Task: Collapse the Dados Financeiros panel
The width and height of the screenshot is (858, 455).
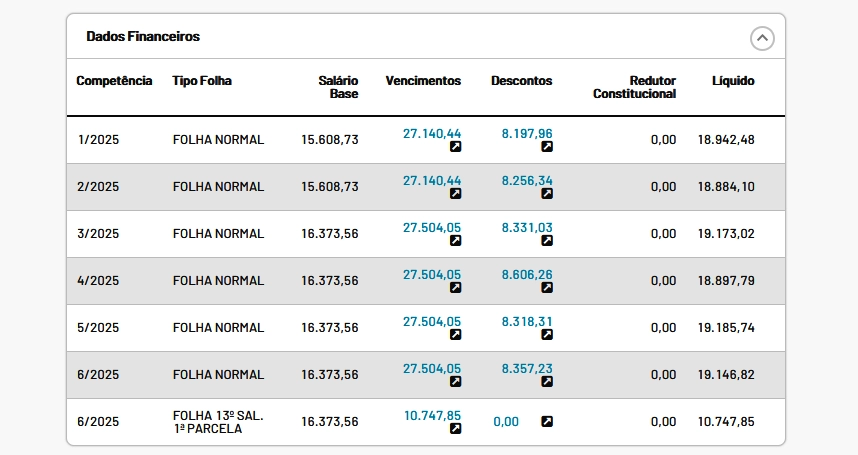Action: pyautogui.click(x=762, y=38)
